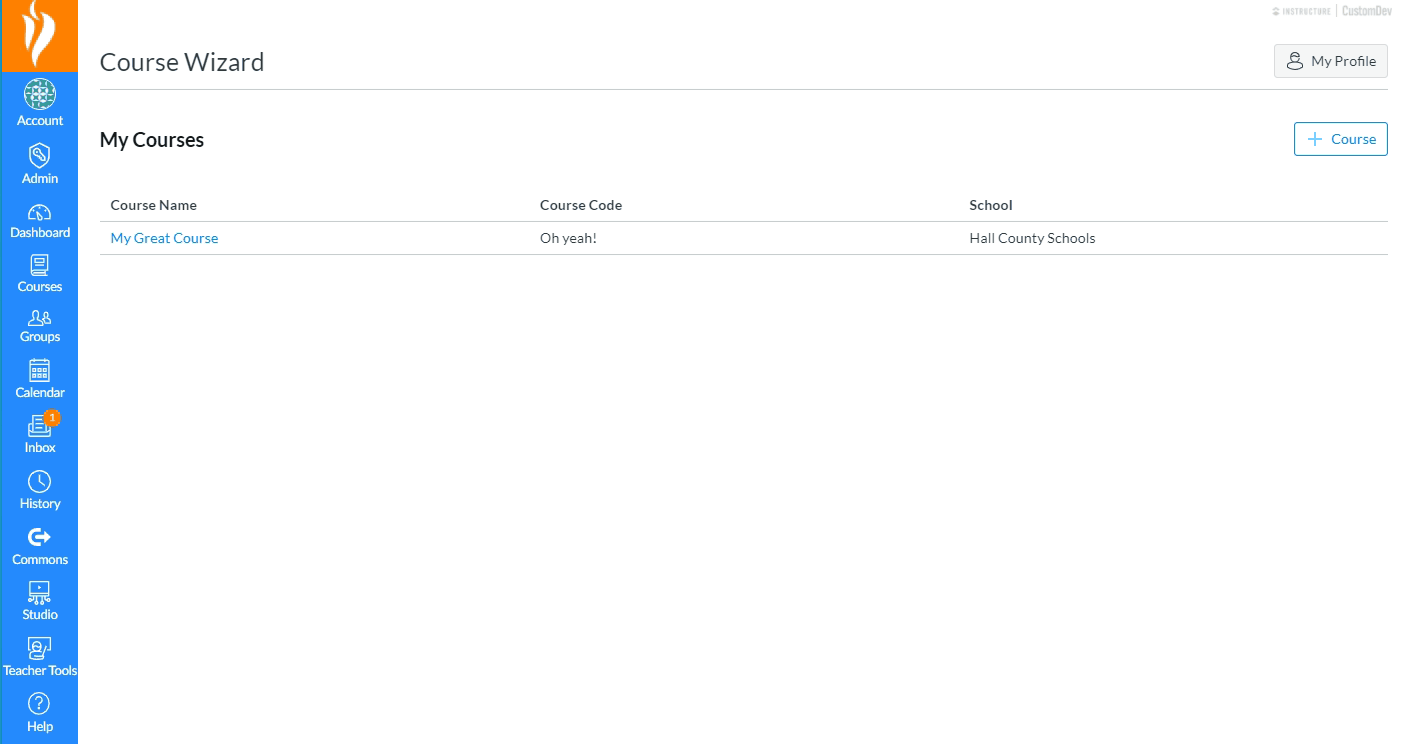Viewport: 1404px width, 744px height.
Task: Click the Course Name column header
Action: [x=153, y=205]
